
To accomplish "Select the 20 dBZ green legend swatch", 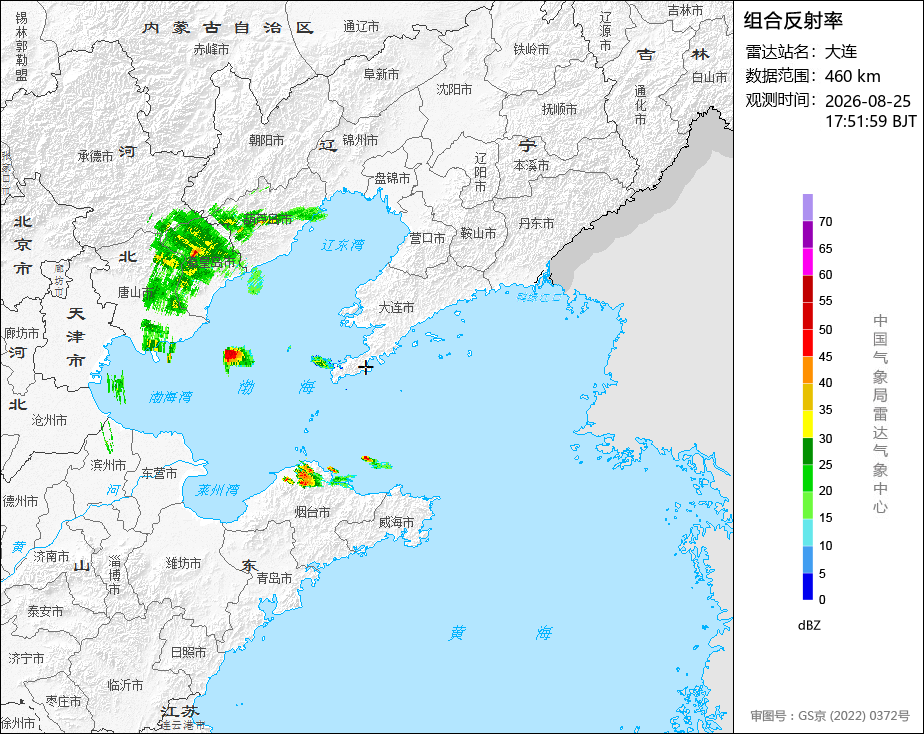I will [x=807, y=478].
